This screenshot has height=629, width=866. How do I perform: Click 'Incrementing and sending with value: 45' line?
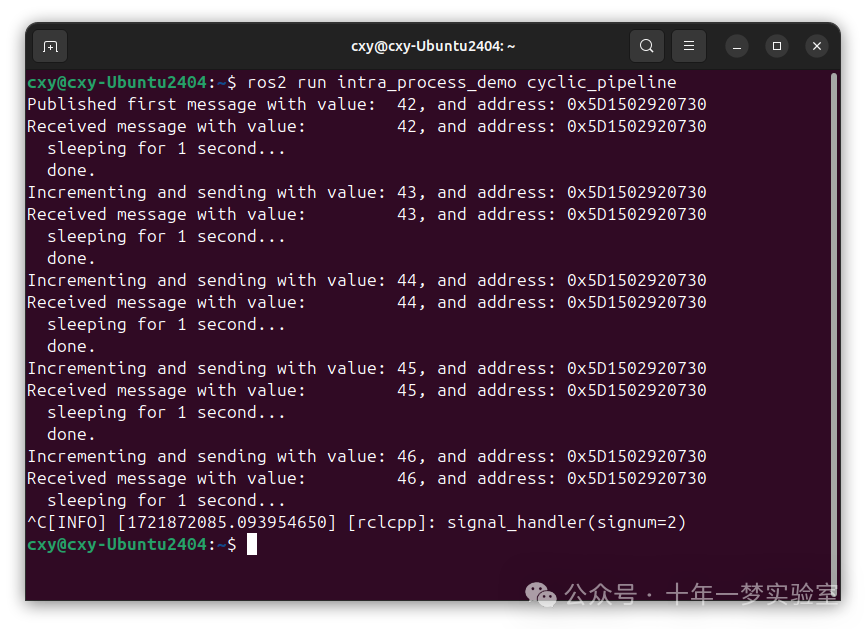(x=367, y=368)
